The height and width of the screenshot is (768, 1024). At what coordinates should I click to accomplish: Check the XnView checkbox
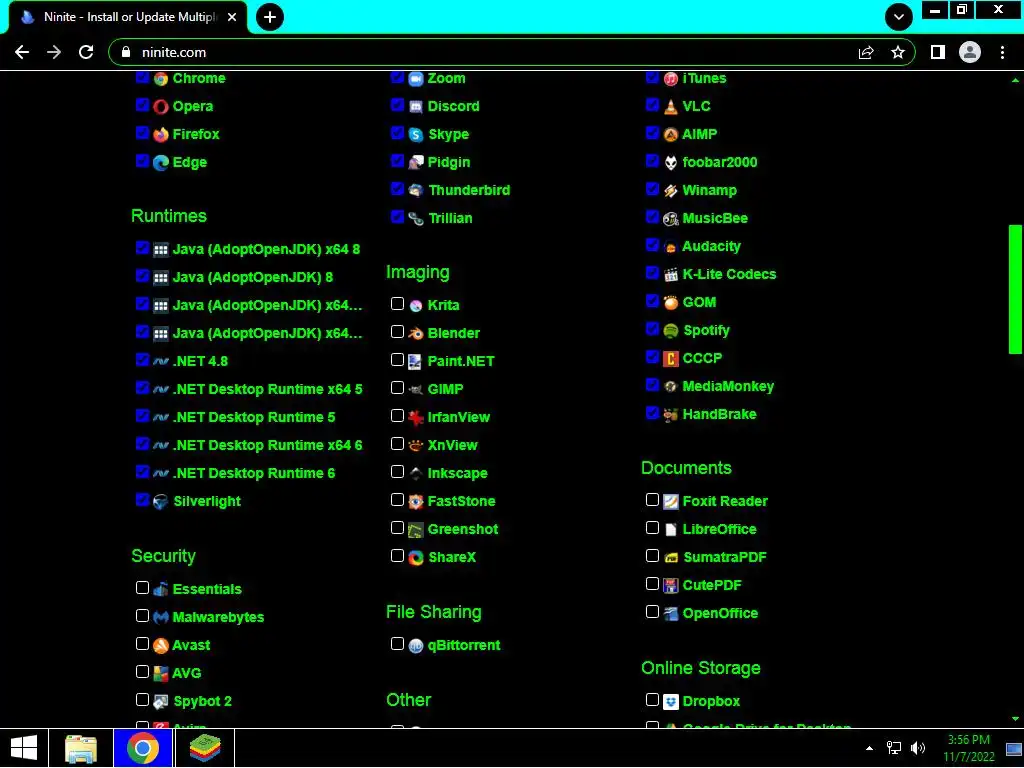(x=397, y=444)
